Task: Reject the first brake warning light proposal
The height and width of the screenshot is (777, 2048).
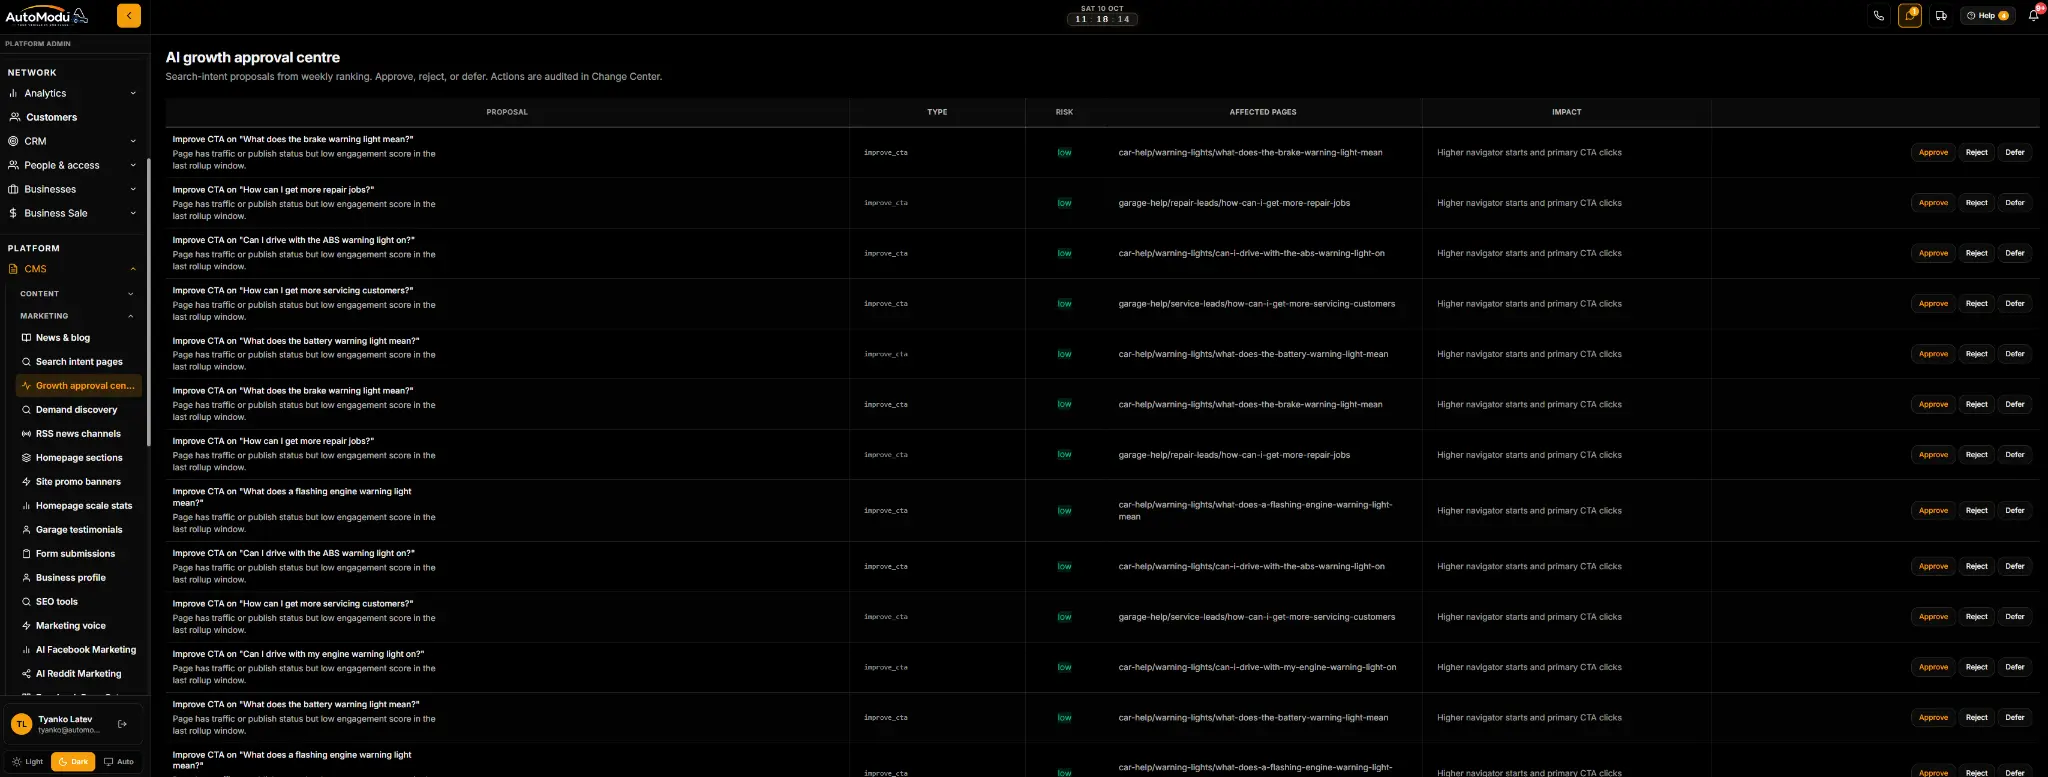Action: tap(1976, 152)
